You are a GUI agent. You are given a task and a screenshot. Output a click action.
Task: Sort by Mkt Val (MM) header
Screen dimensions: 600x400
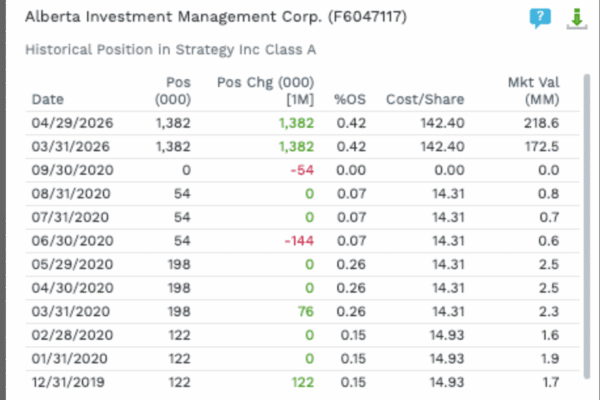[533, 91]
